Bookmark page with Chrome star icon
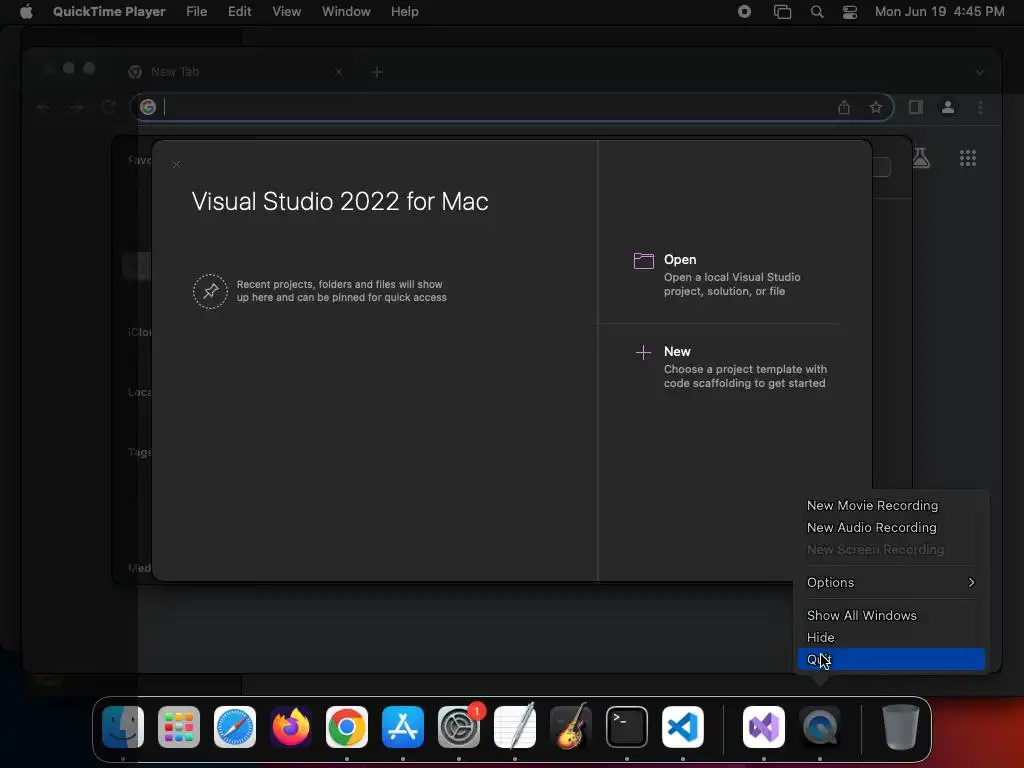 pos(876,107)
